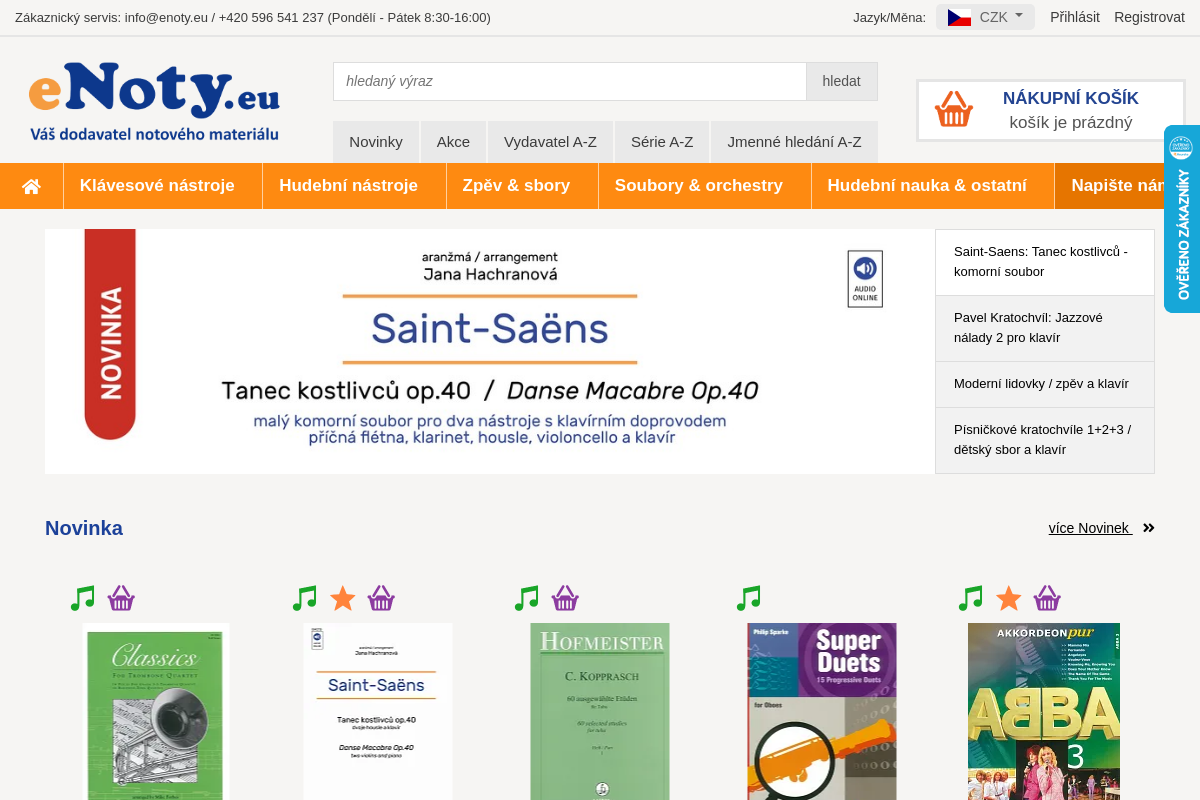
Task: Open the Ověřeno zákazníky side badge
Action: click(1182, 219)
